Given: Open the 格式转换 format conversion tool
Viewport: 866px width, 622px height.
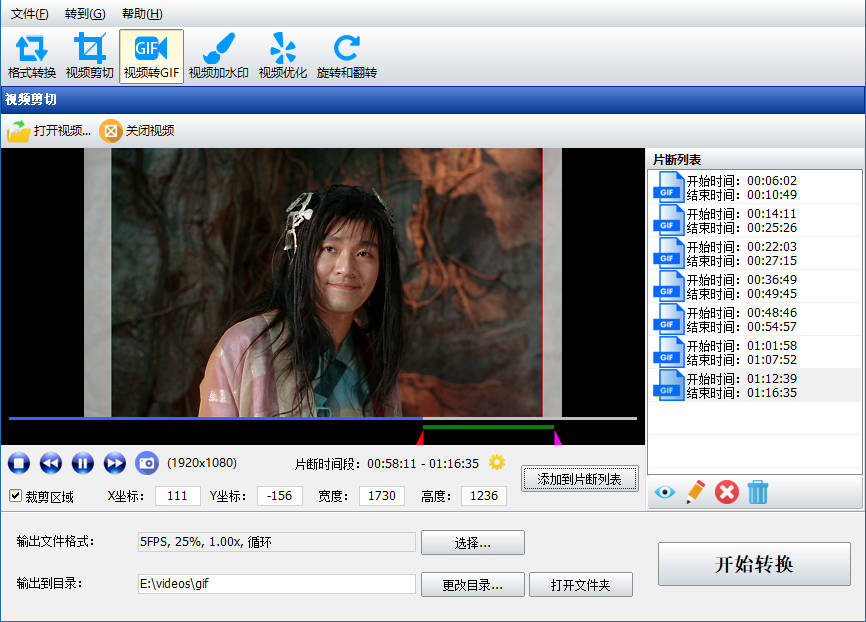Looking at the screenshot, I should pos(32,56).
